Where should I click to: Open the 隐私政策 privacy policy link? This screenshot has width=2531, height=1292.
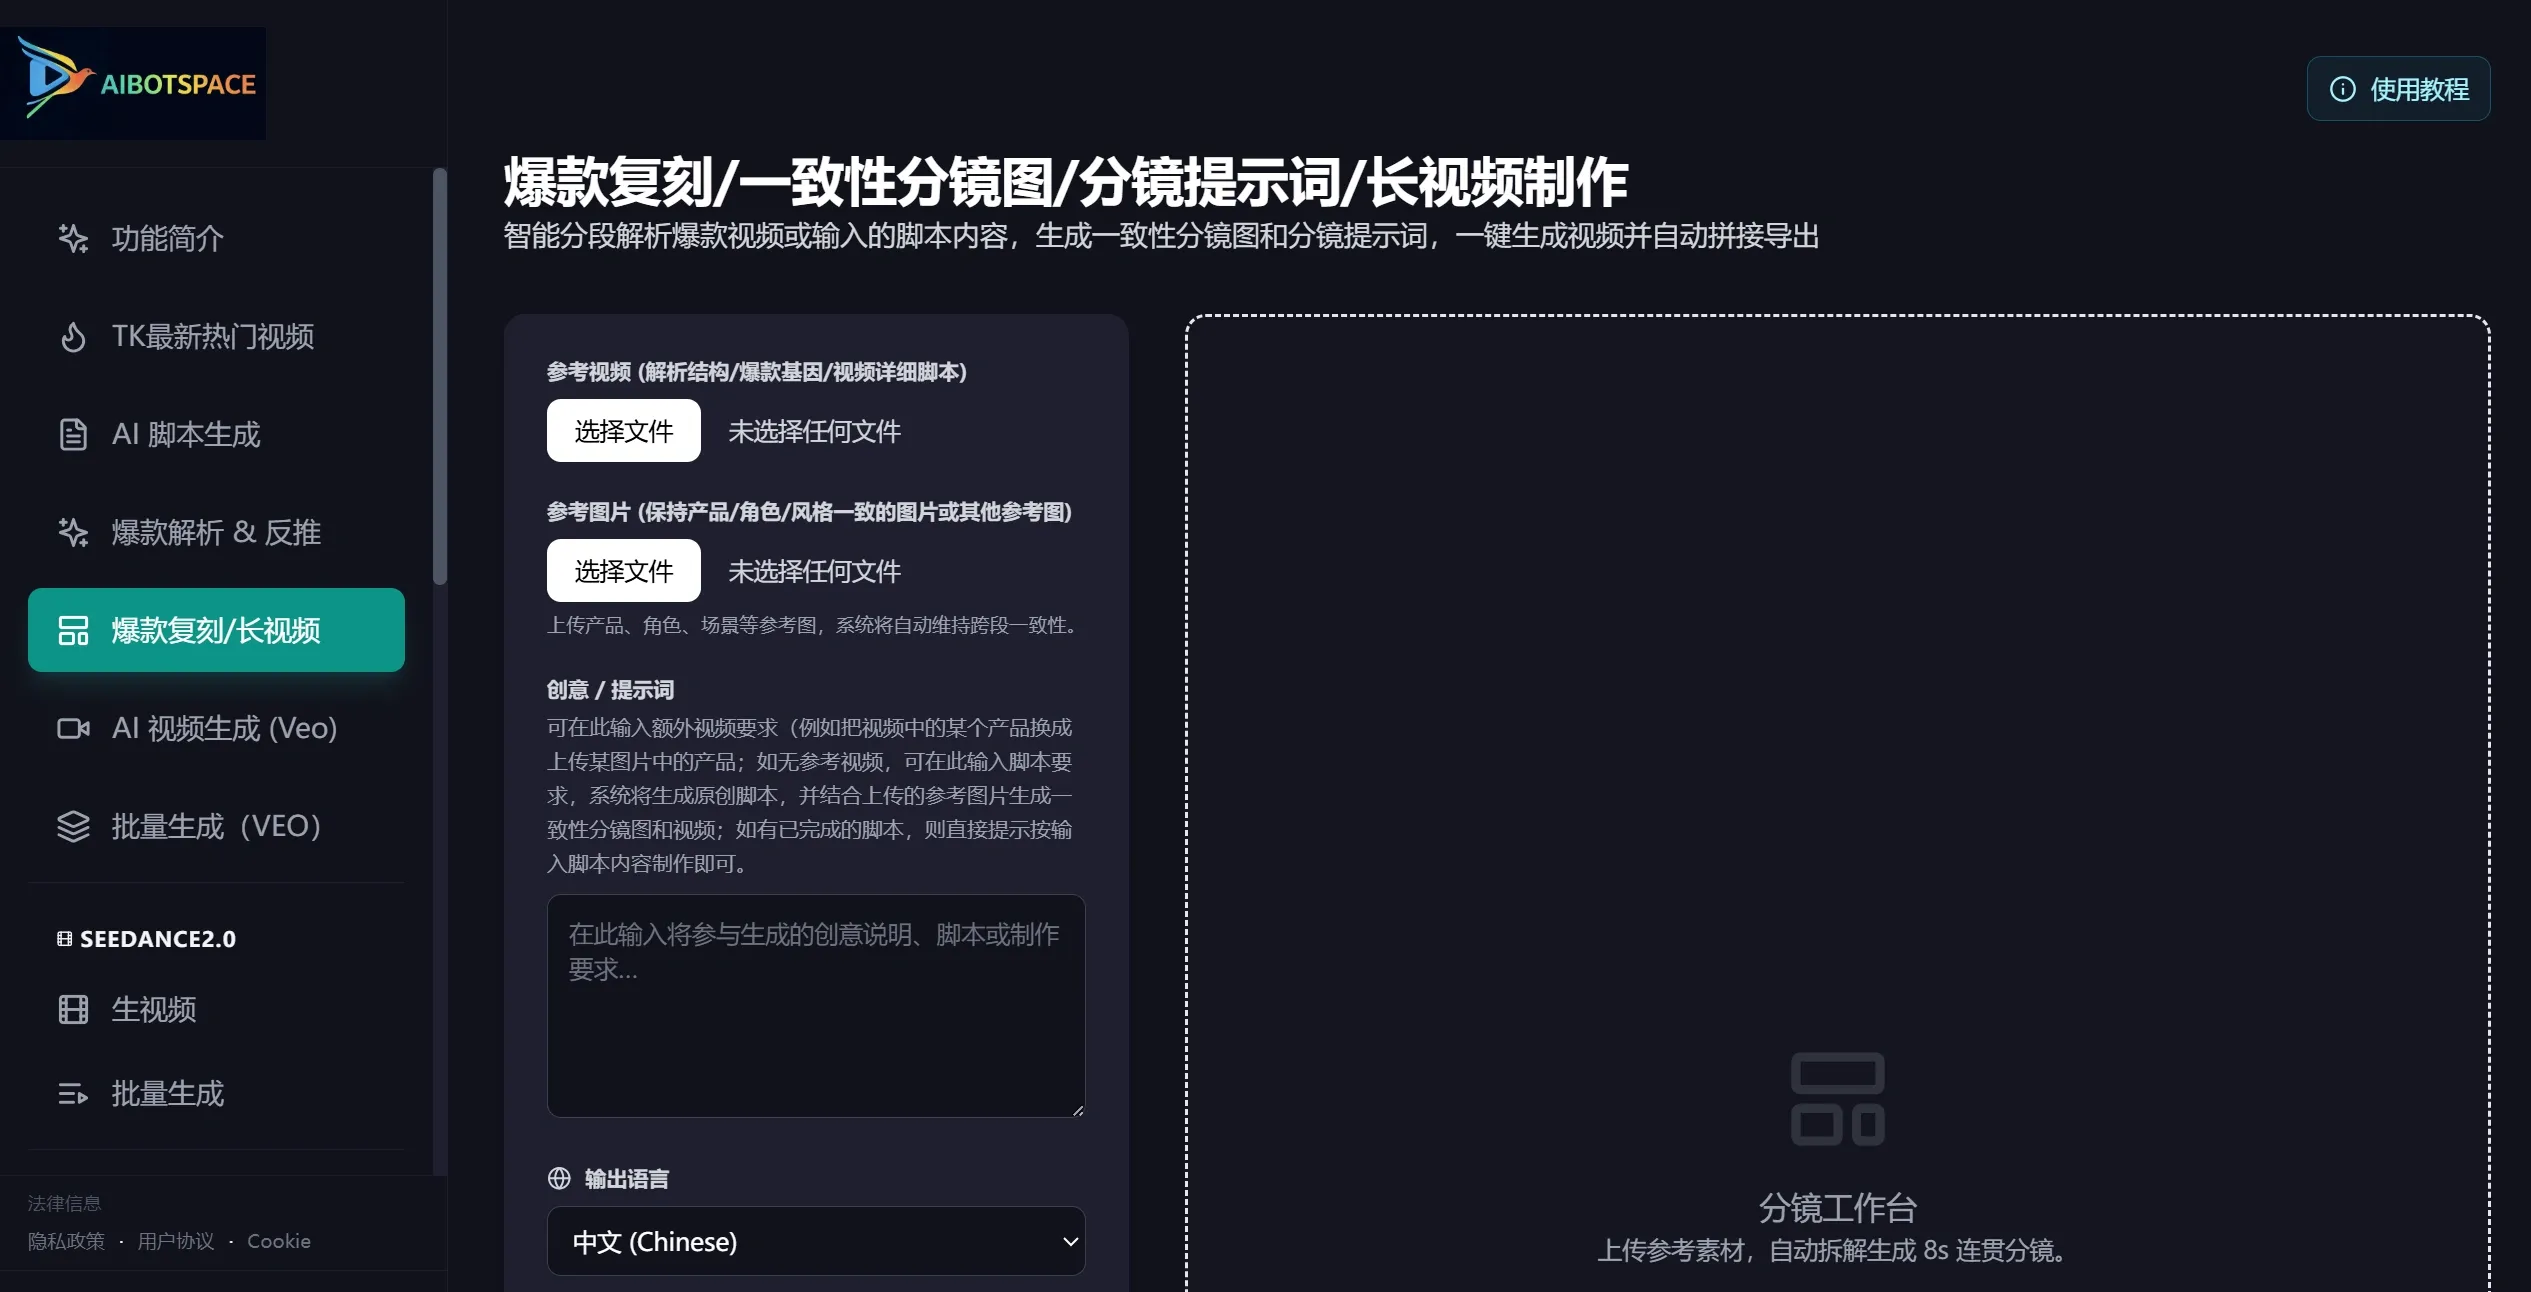pyautogui.click(x=64, y=1240)
